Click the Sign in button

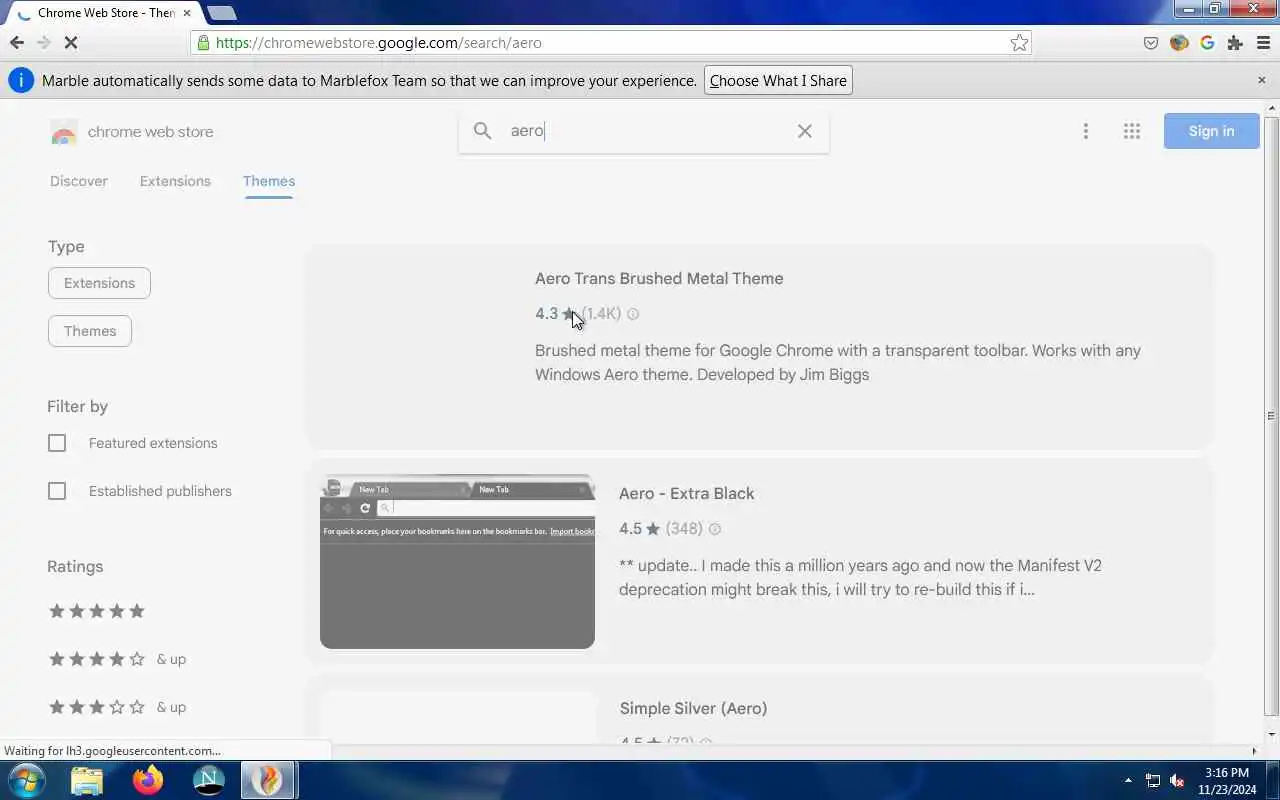pos(1211,131)
